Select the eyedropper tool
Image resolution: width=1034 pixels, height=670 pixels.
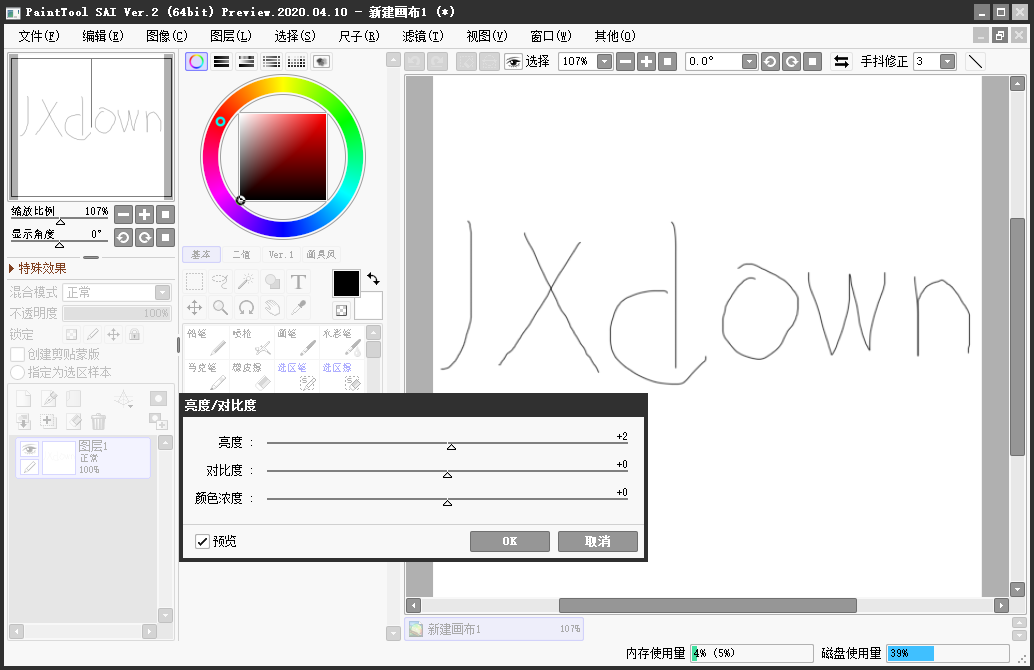(x=298, y=307)
